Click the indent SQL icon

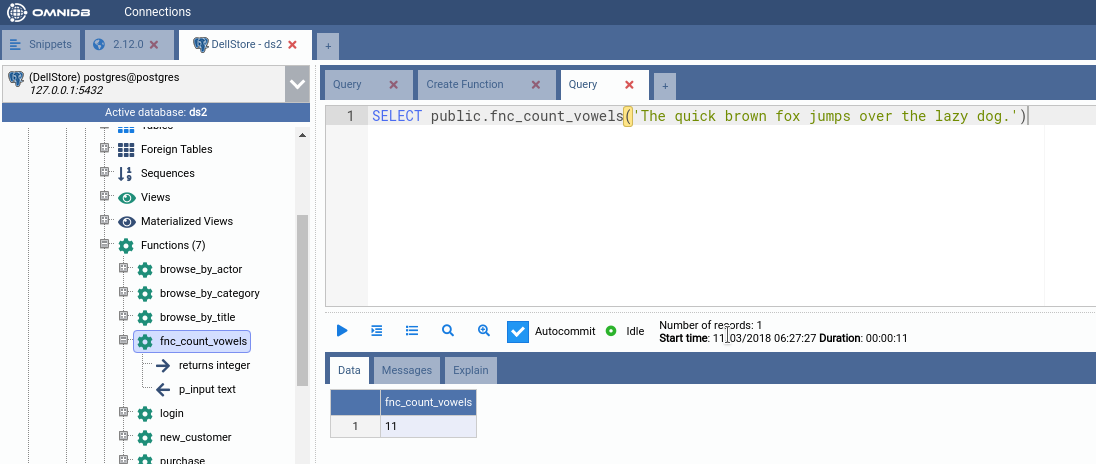[x=377, y=331]
